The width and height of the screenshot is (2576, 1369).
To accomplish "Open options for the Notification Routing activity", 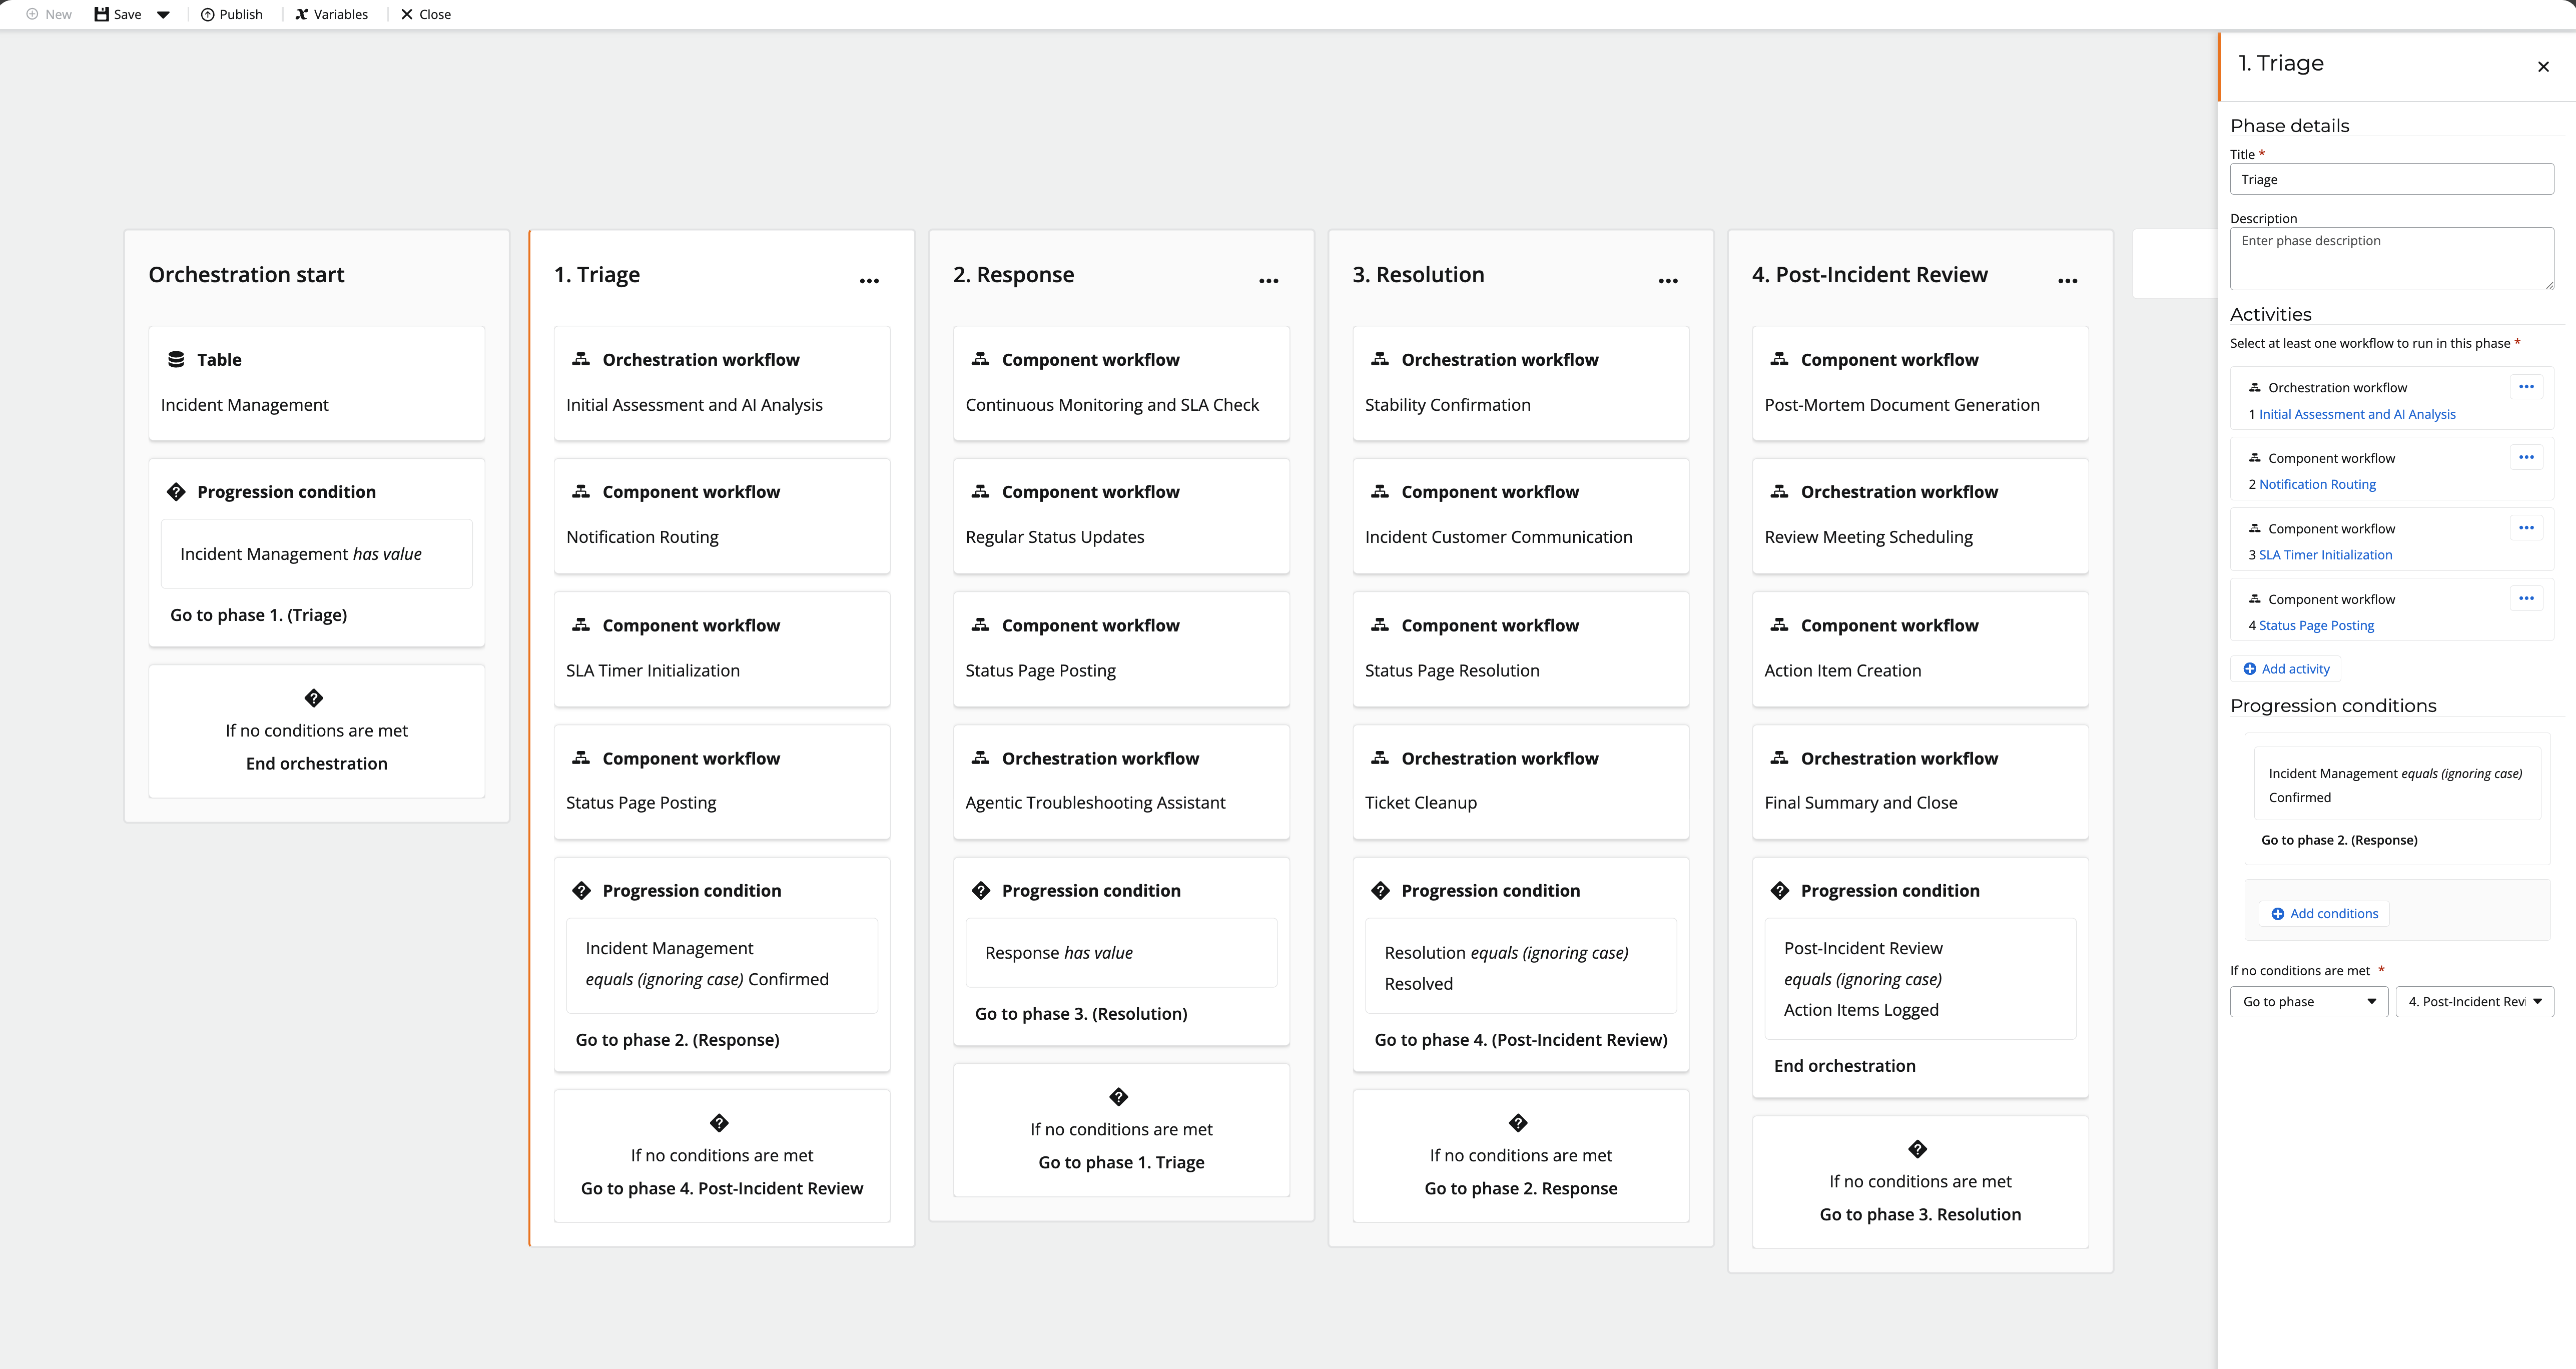I will (x=2525, y=457).
